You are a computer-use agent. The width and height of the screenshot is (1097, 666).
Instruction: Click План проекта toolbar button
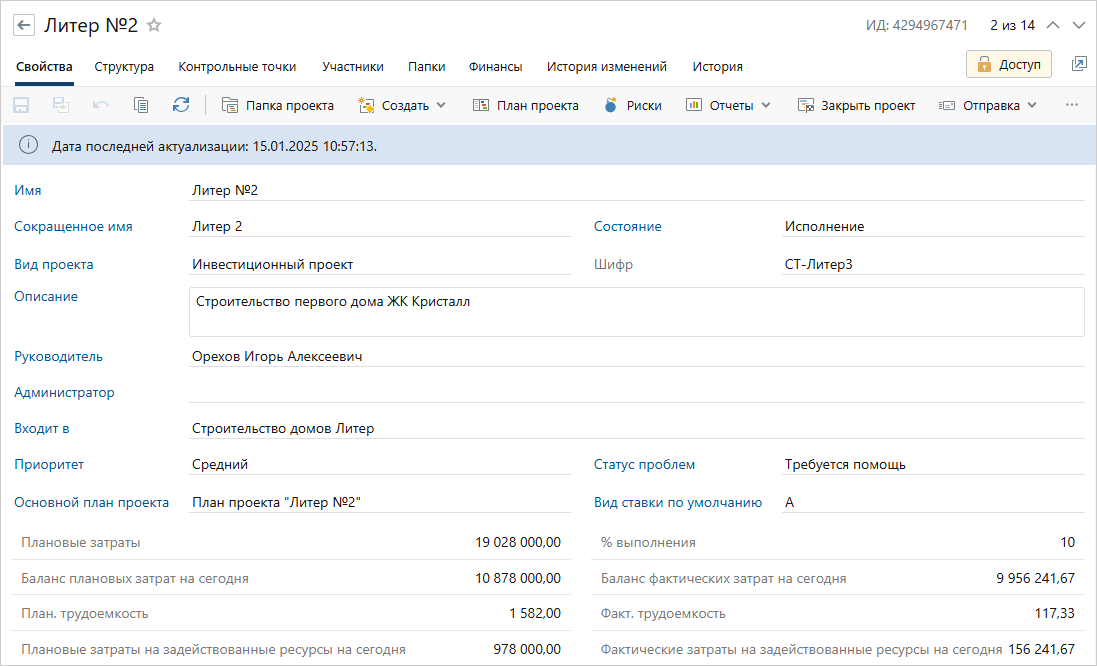point(526,105)
